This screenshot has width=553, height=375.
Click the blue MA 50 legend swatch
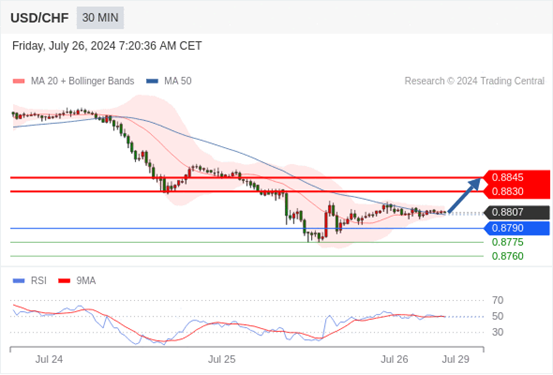(152, 81)
